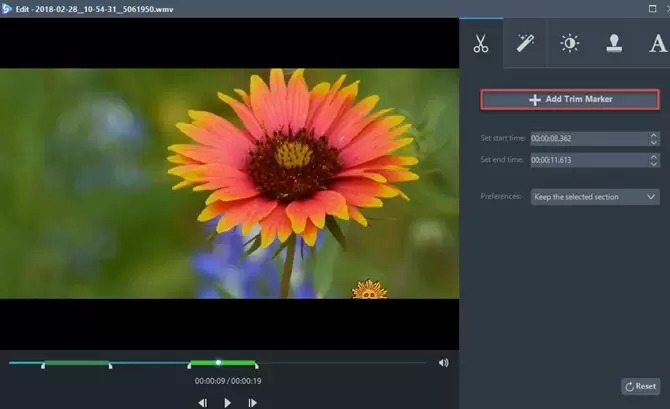Image resolution: width=670 pixels, height=409 pixels.
Task: Select the stamp watermark tab
Action: pos(613,43)
